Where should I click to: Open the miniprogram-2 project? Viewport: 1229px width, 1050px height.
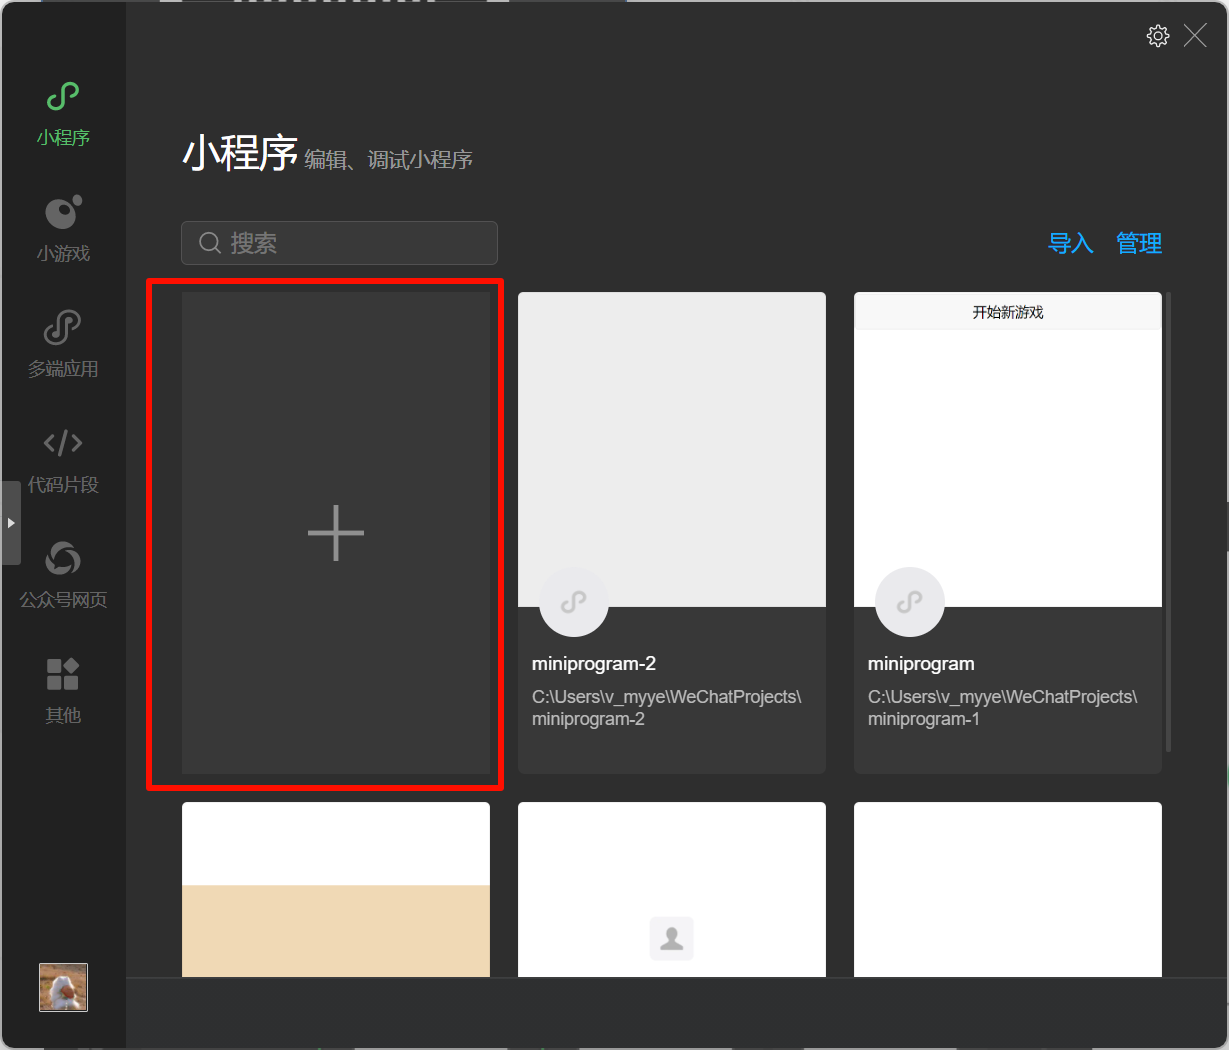(672, 449)
